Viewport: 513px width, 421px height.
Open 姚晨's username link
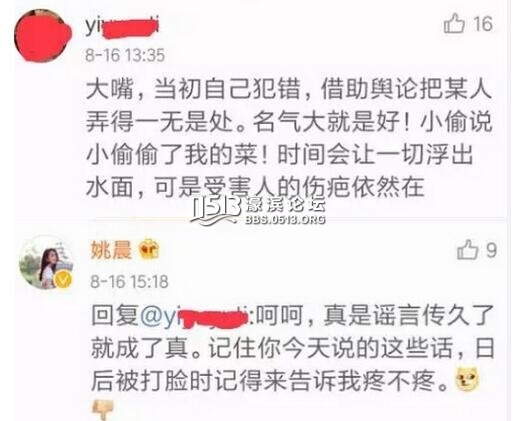pyautogui.click(x=111, y=250)
